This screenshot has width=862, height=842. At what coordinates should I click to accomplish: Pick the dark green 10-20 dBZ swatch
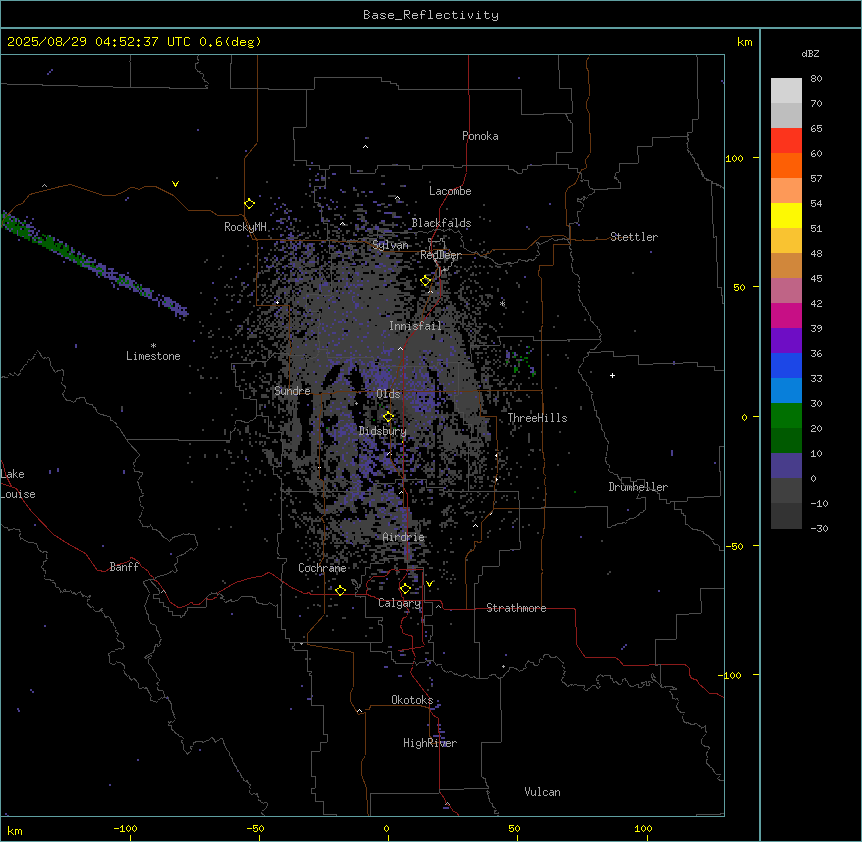(786, 441)
